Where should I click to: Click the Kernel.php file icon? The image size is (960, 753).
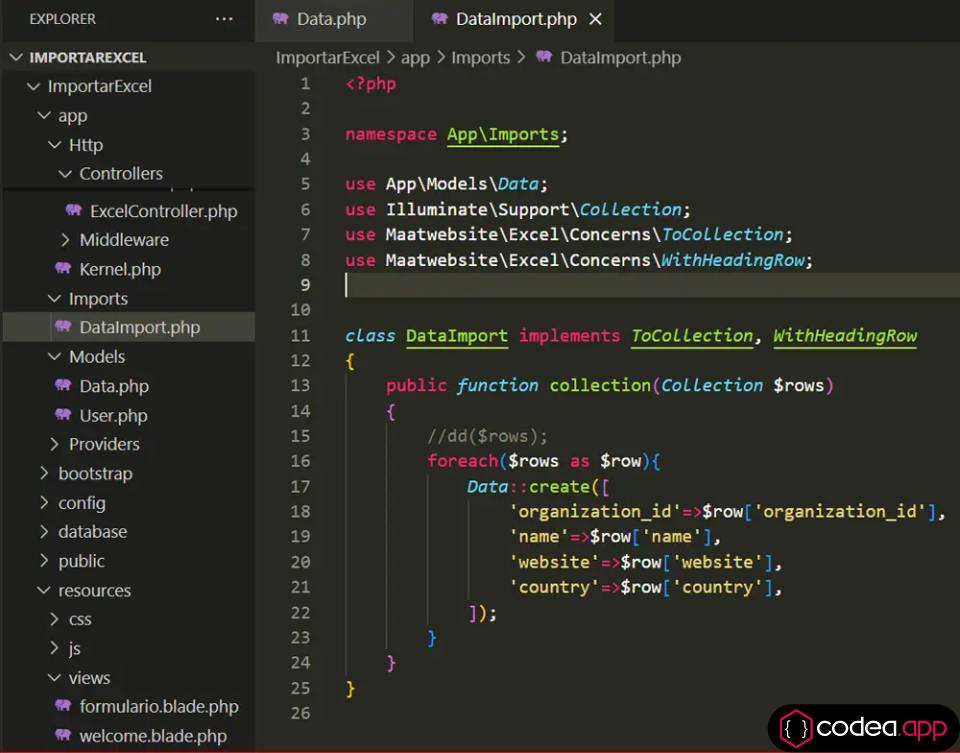[x=63, y=269]
